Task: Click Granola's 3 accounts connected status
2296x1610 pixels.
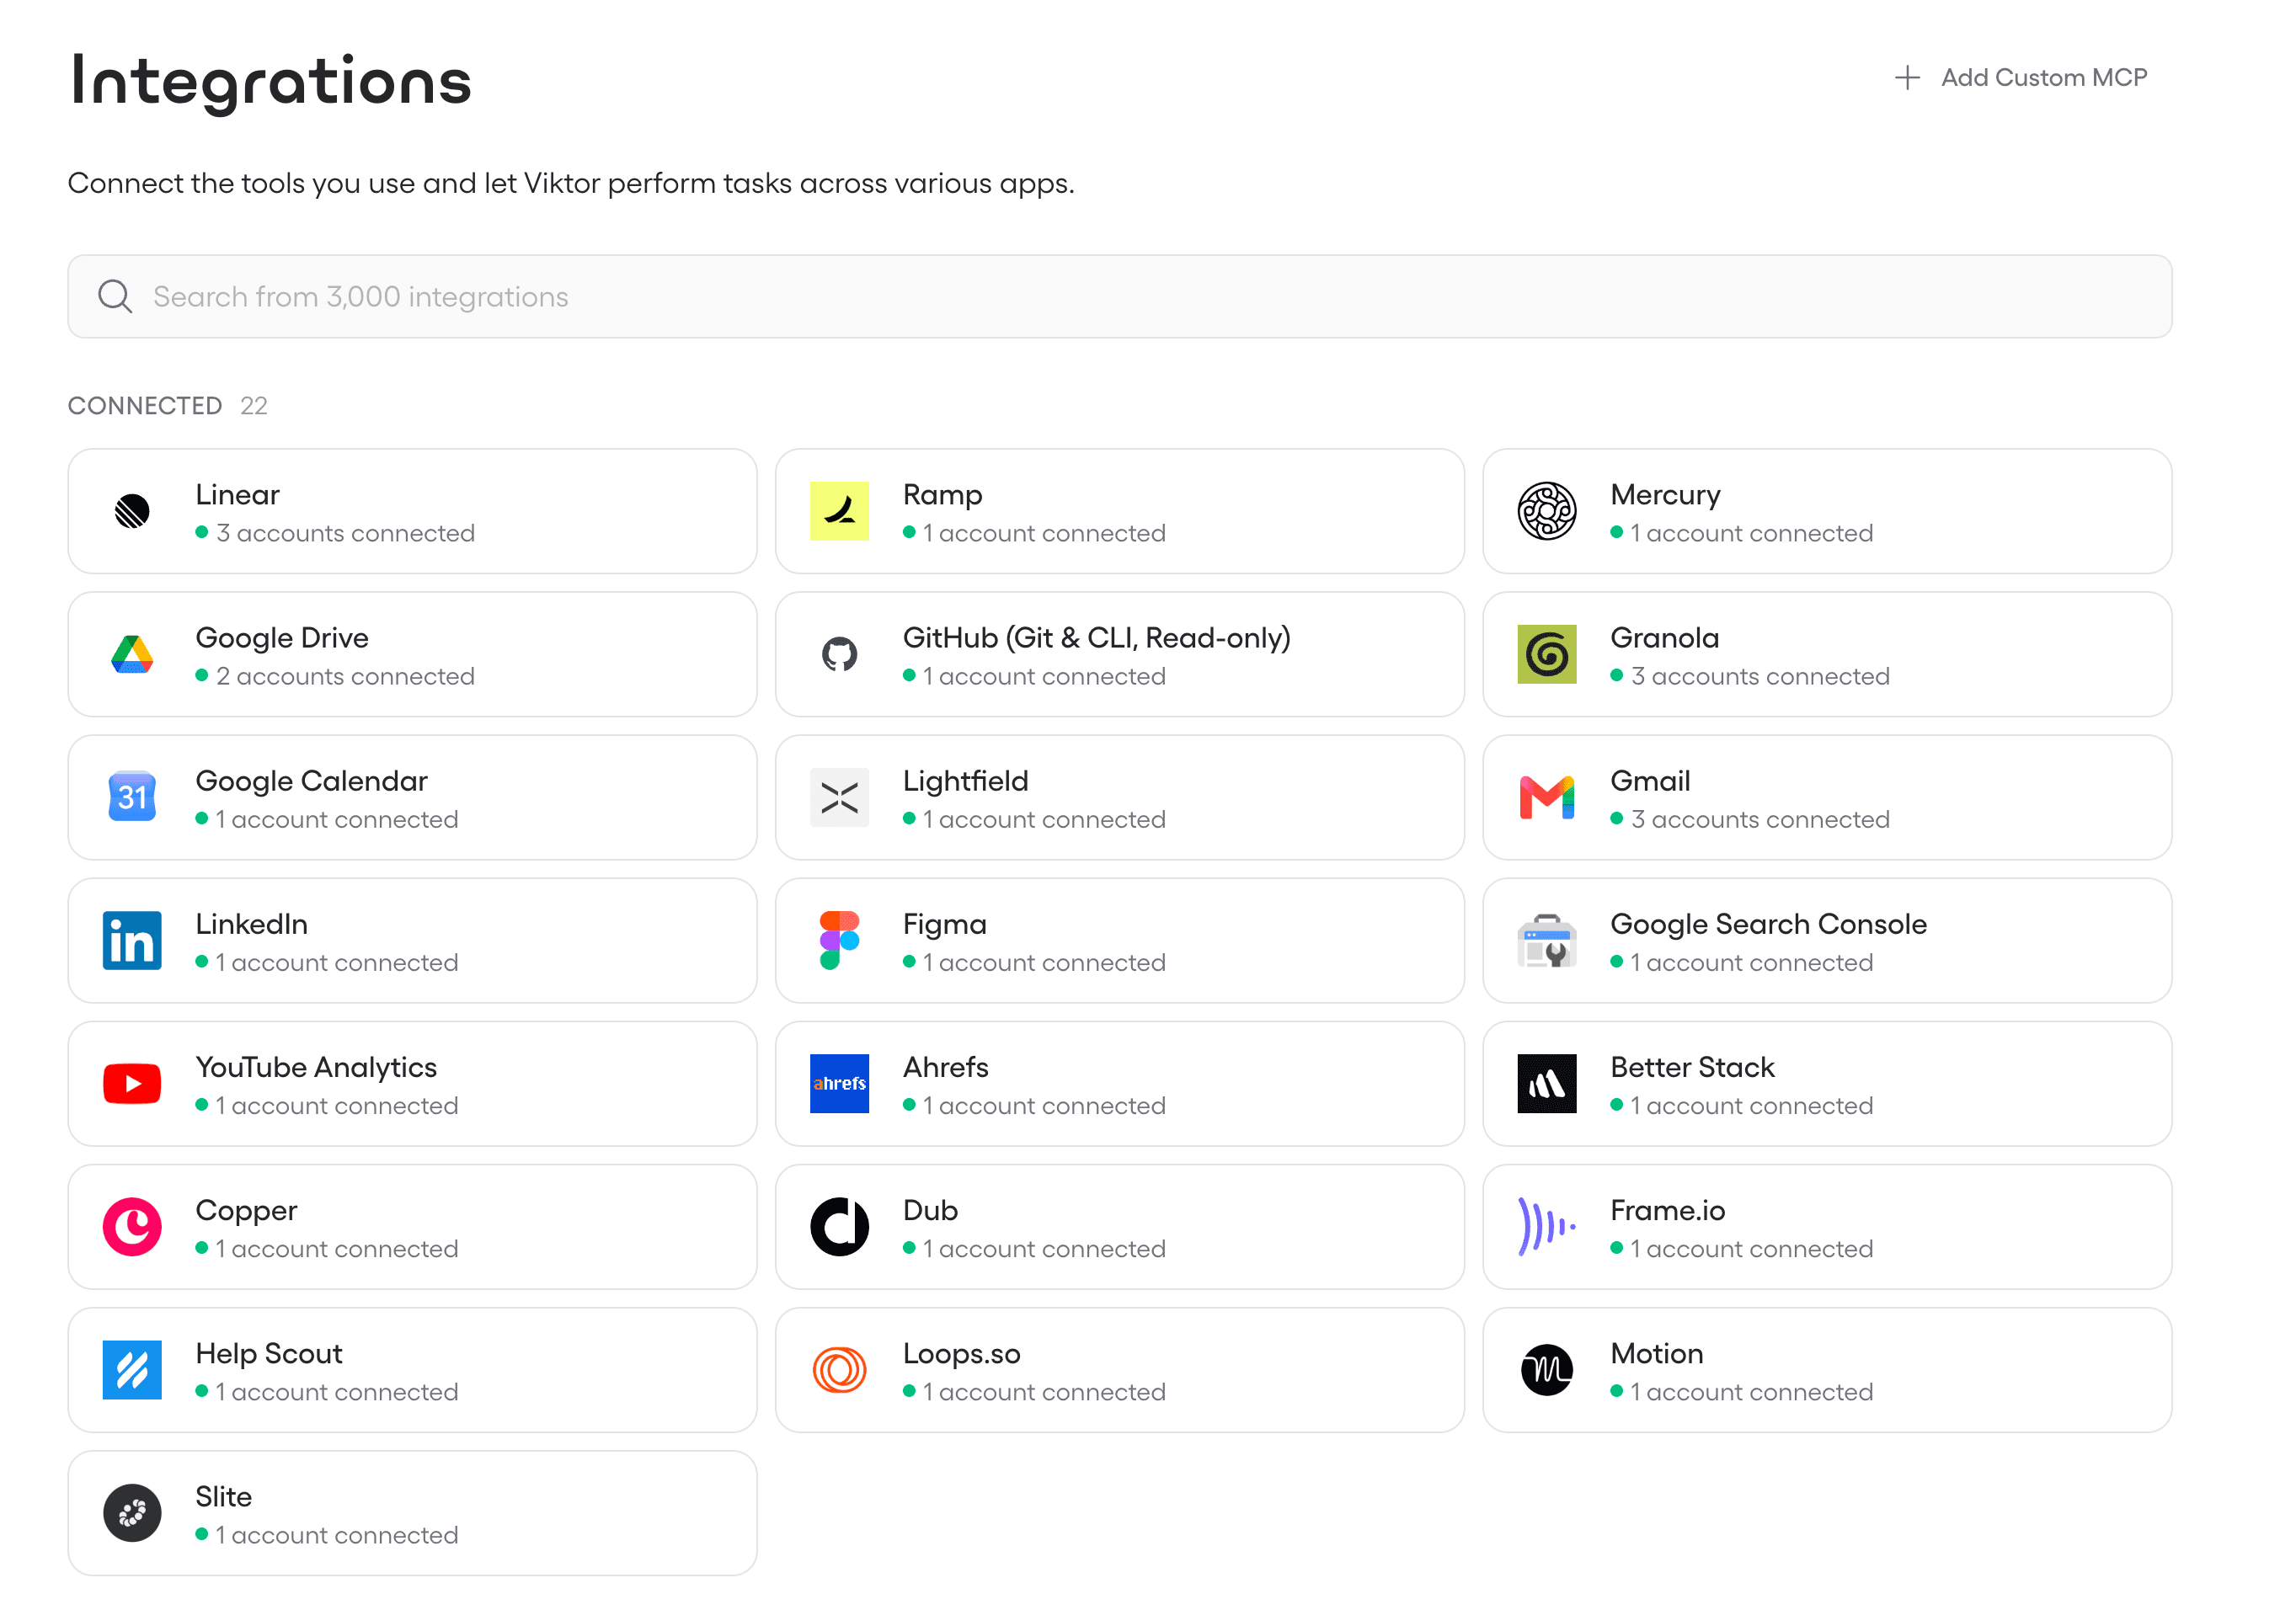Action: tap(1750, 675)
